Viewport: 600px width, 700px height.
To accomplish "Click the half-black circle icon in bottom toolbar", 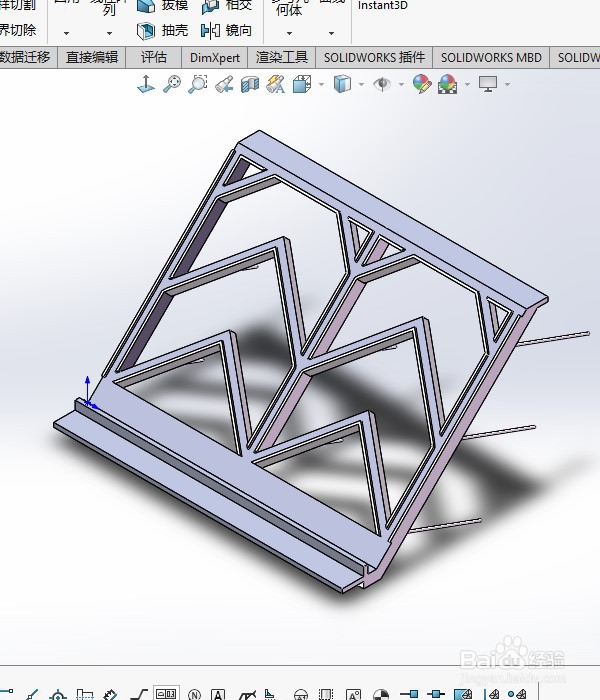I will point(381,695).
